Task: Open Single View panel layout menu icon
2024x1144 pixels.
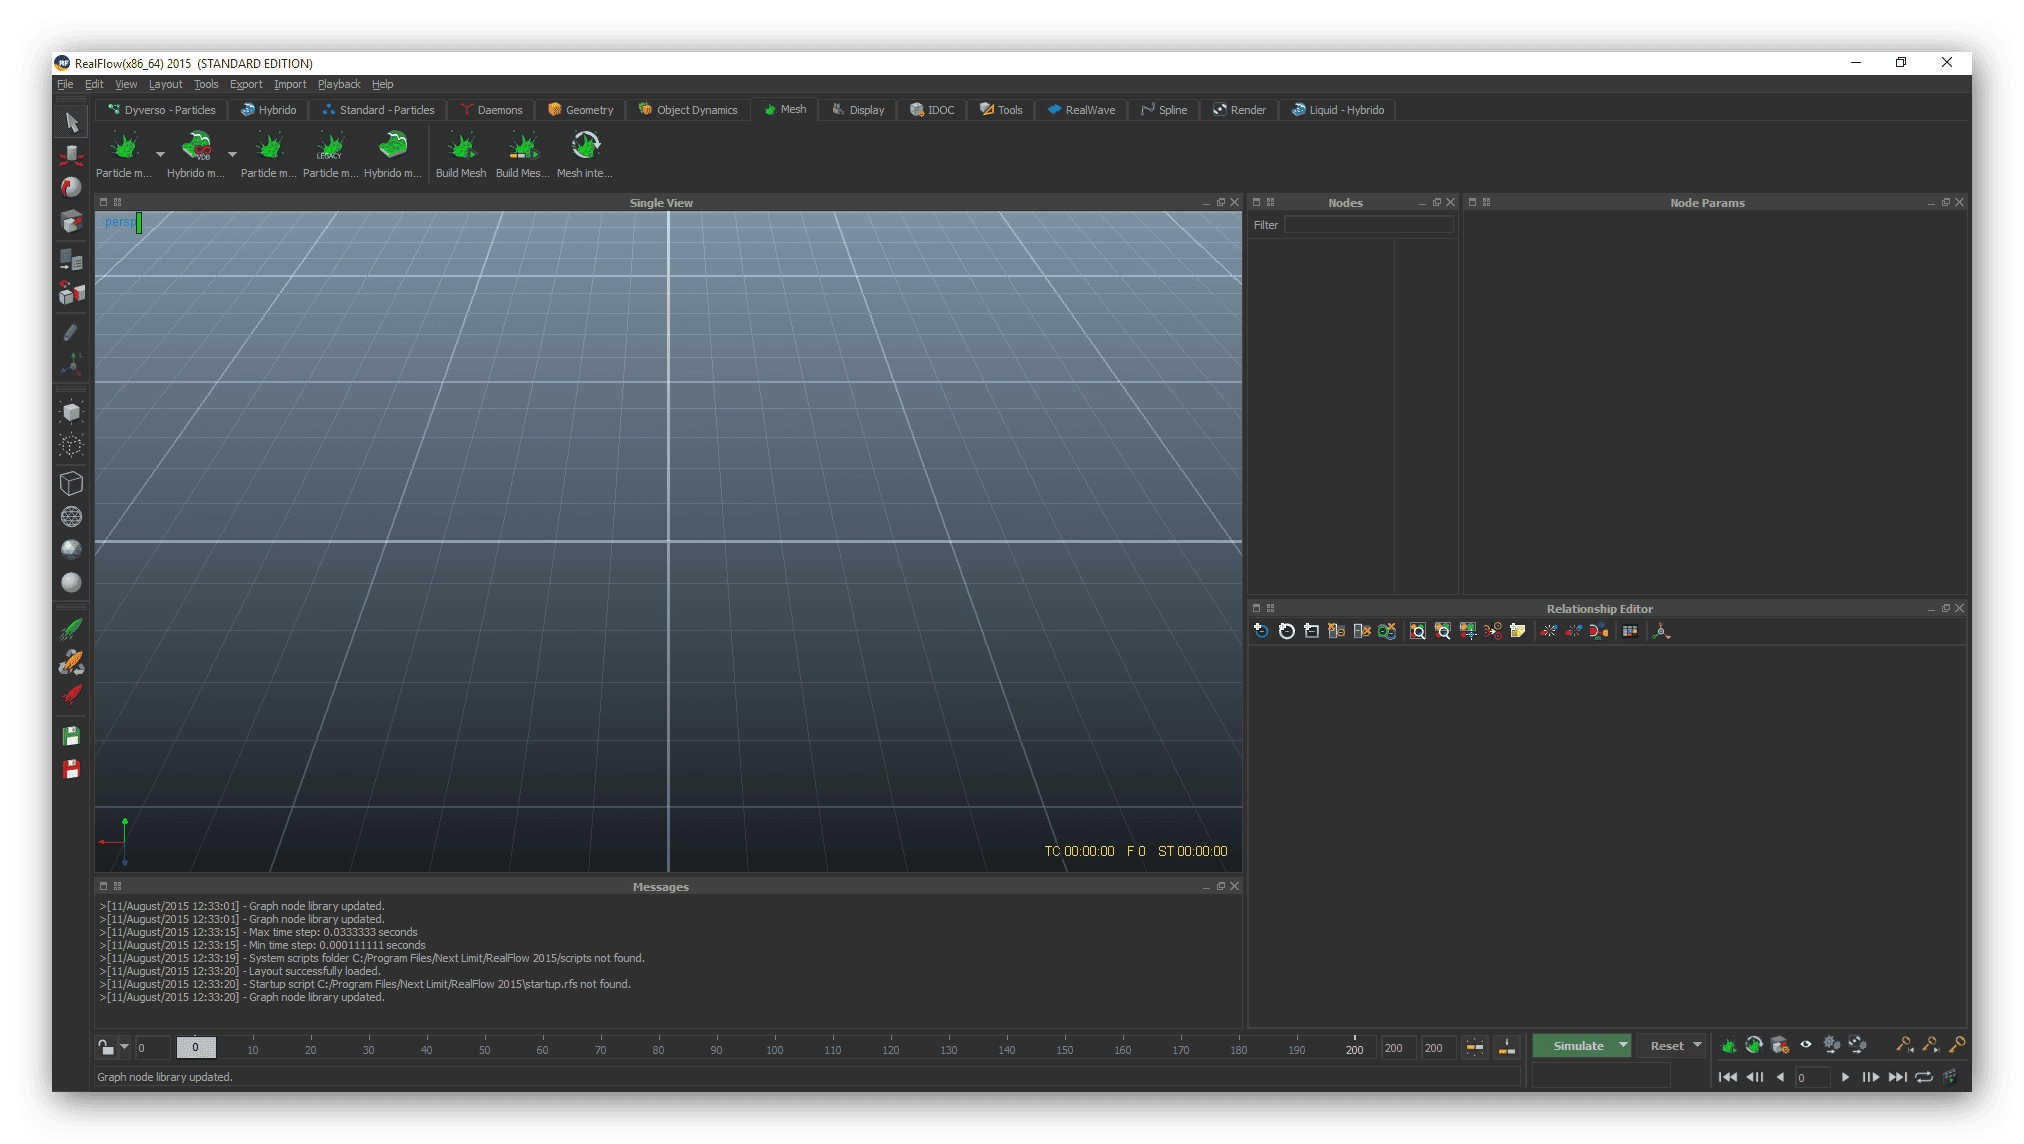Action: [117, 202]
